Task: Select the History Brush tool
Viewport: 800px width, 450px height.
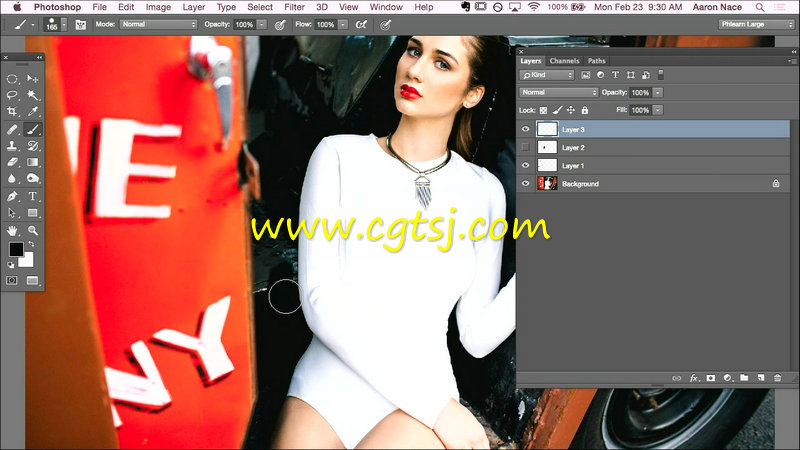Action: 32,146
